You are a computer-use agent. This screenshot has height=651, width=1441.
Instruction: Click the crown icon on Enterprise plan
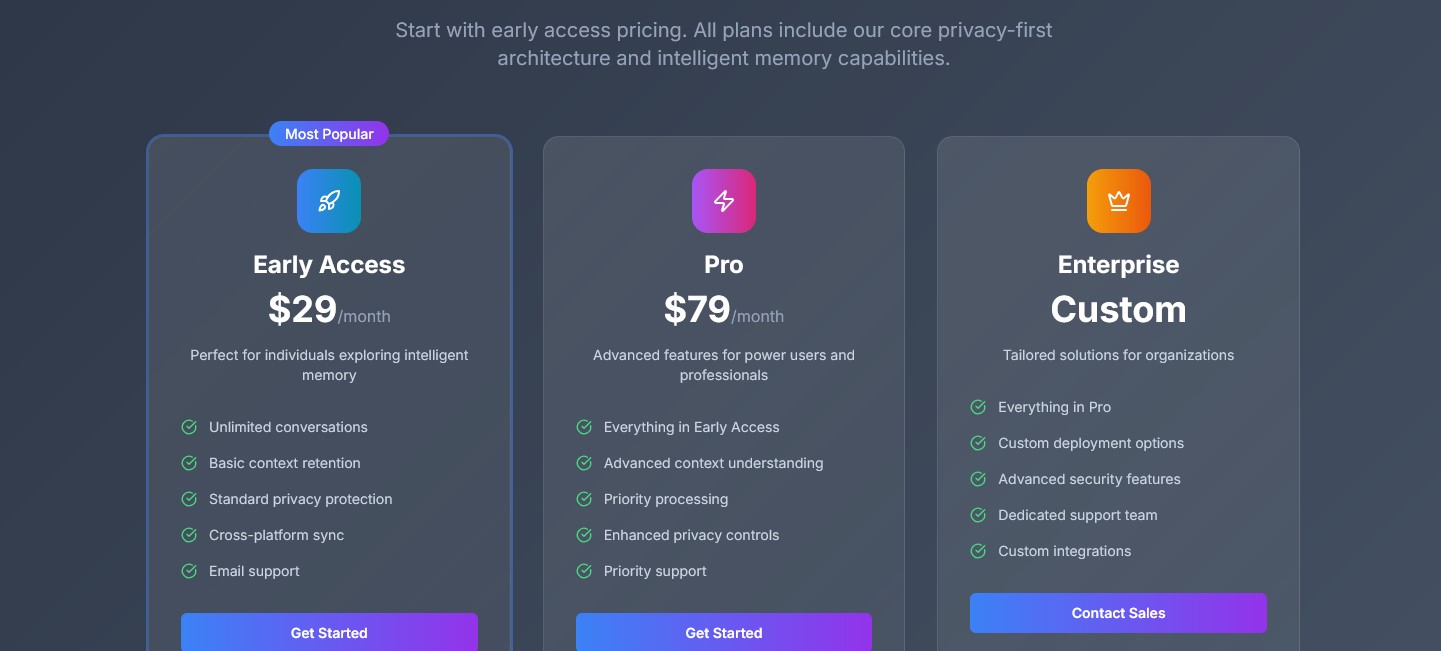pos(1119,201)
